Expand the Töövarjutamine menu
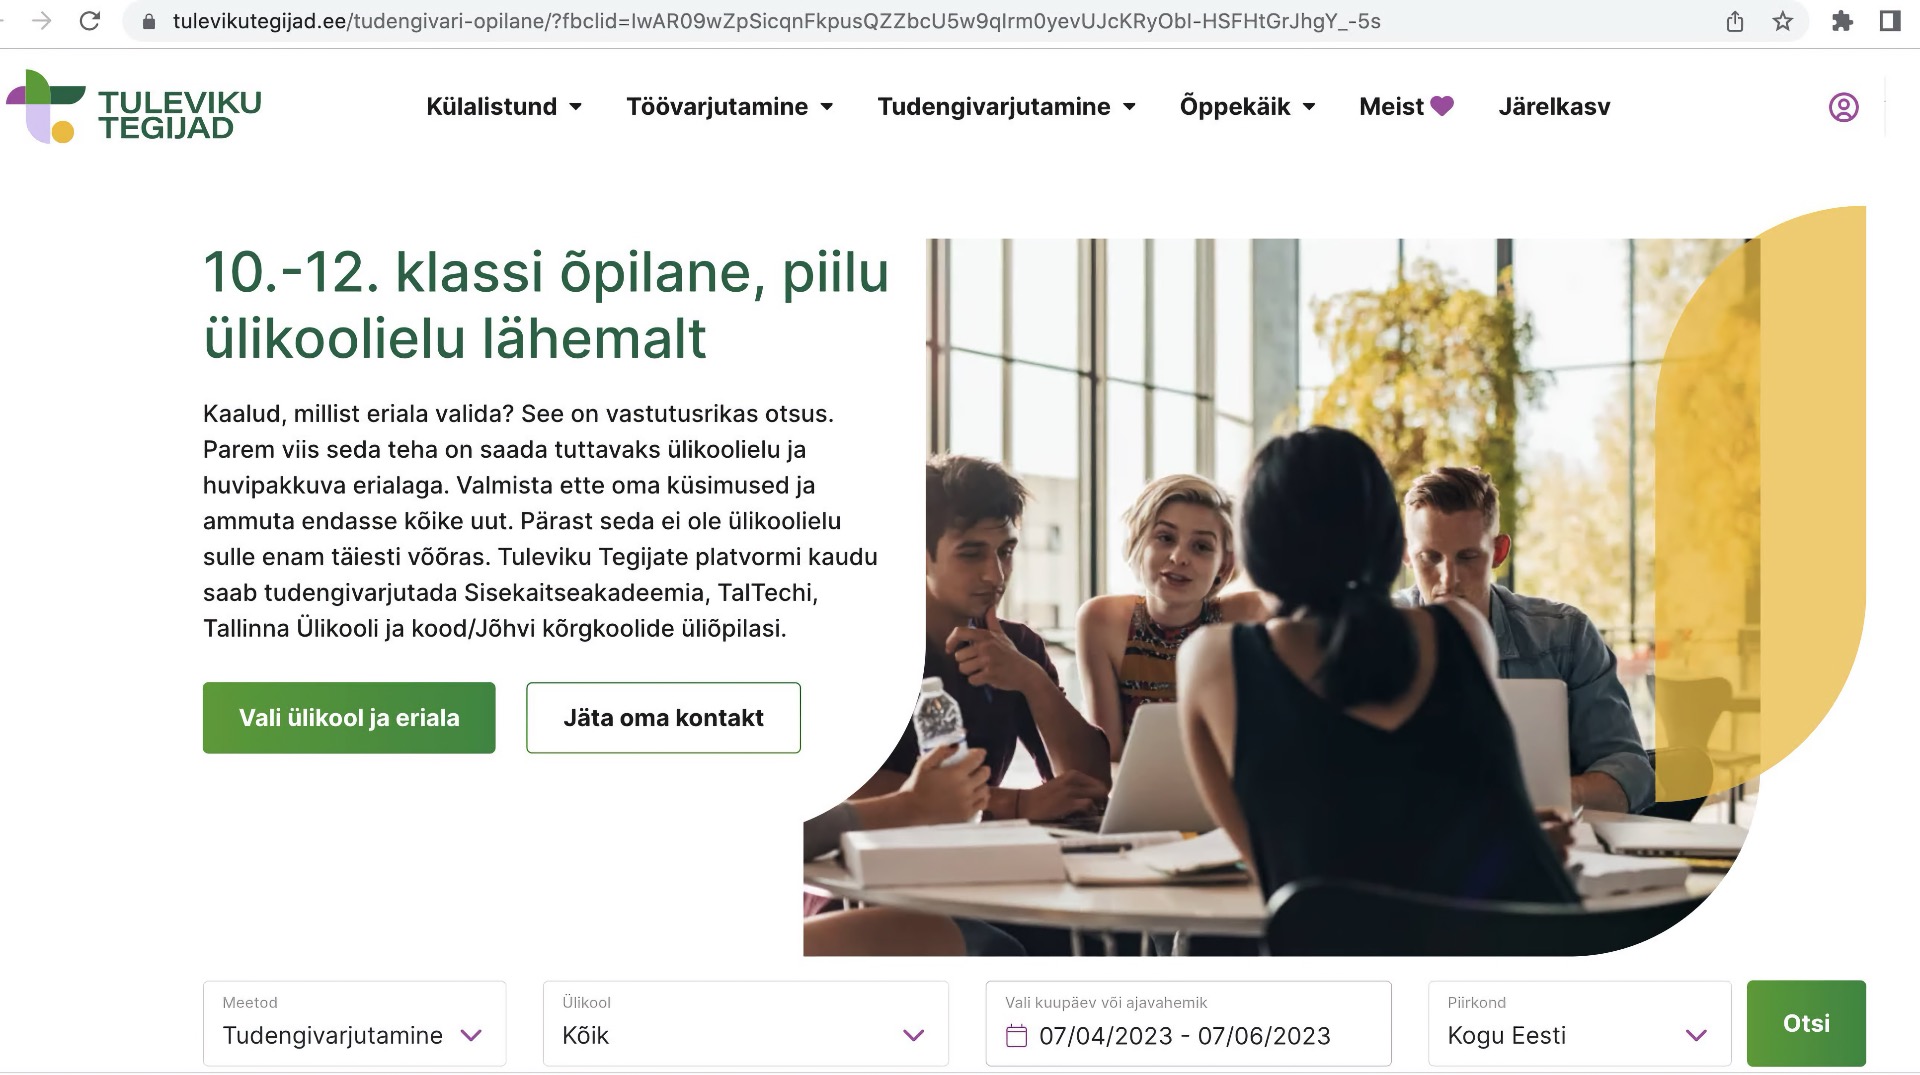The width and height of the screenshot is (1920, 1075). pyautogui.click(x=730, y=107)
